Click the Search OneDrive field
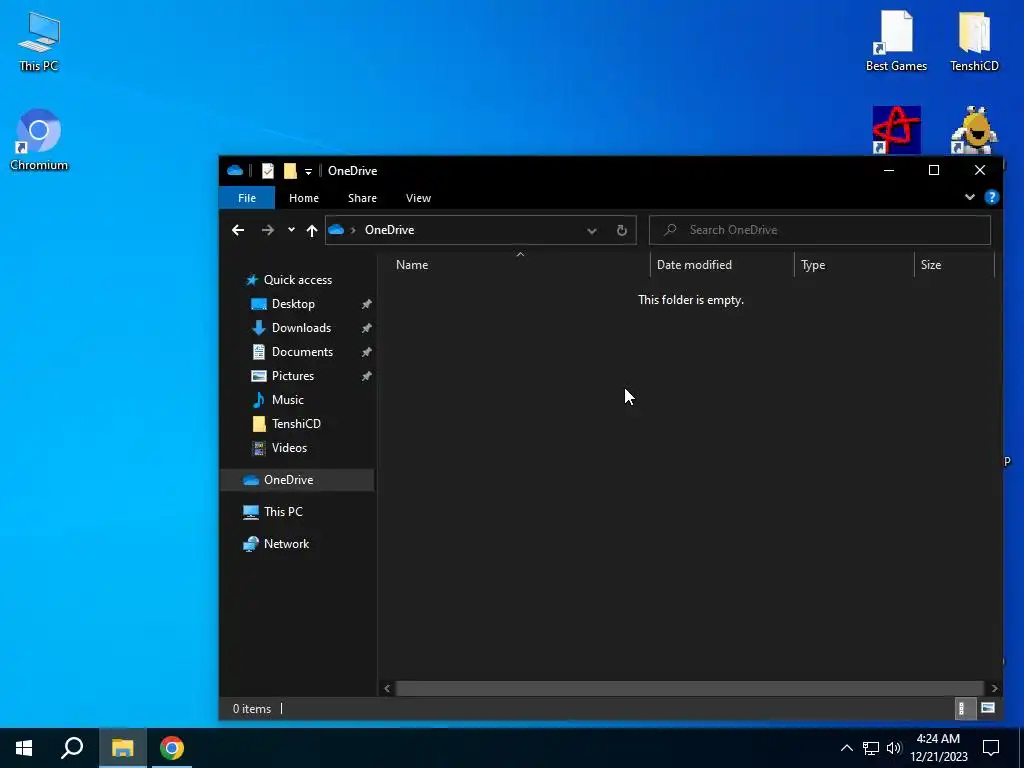The height and width of the screenshot is (768, 1024). tap(820, 230)
